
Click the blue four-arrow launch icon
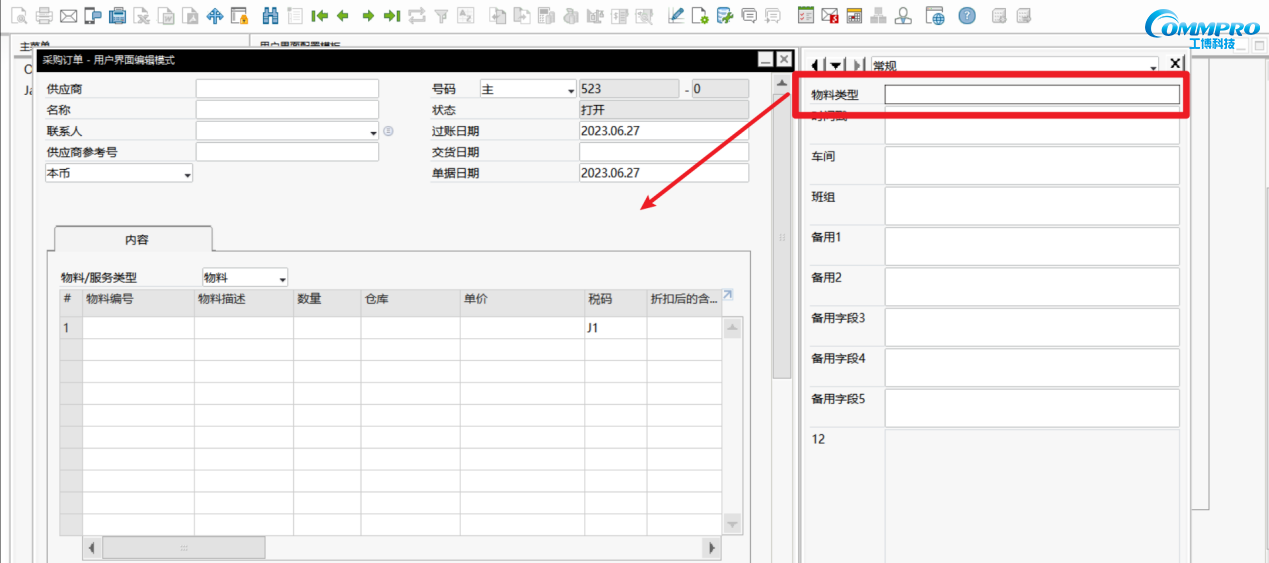click(215, 16)
